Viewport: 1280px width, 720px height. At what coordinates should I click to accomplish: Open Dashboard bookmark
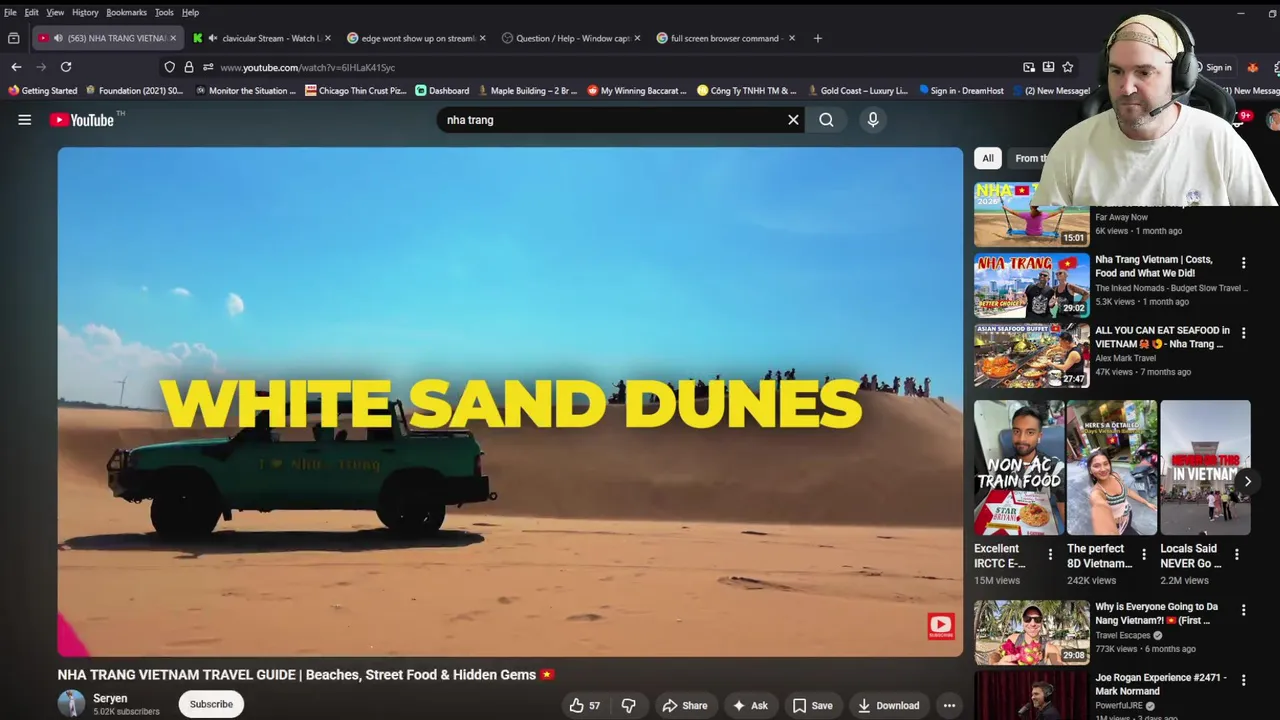[442, 91]
